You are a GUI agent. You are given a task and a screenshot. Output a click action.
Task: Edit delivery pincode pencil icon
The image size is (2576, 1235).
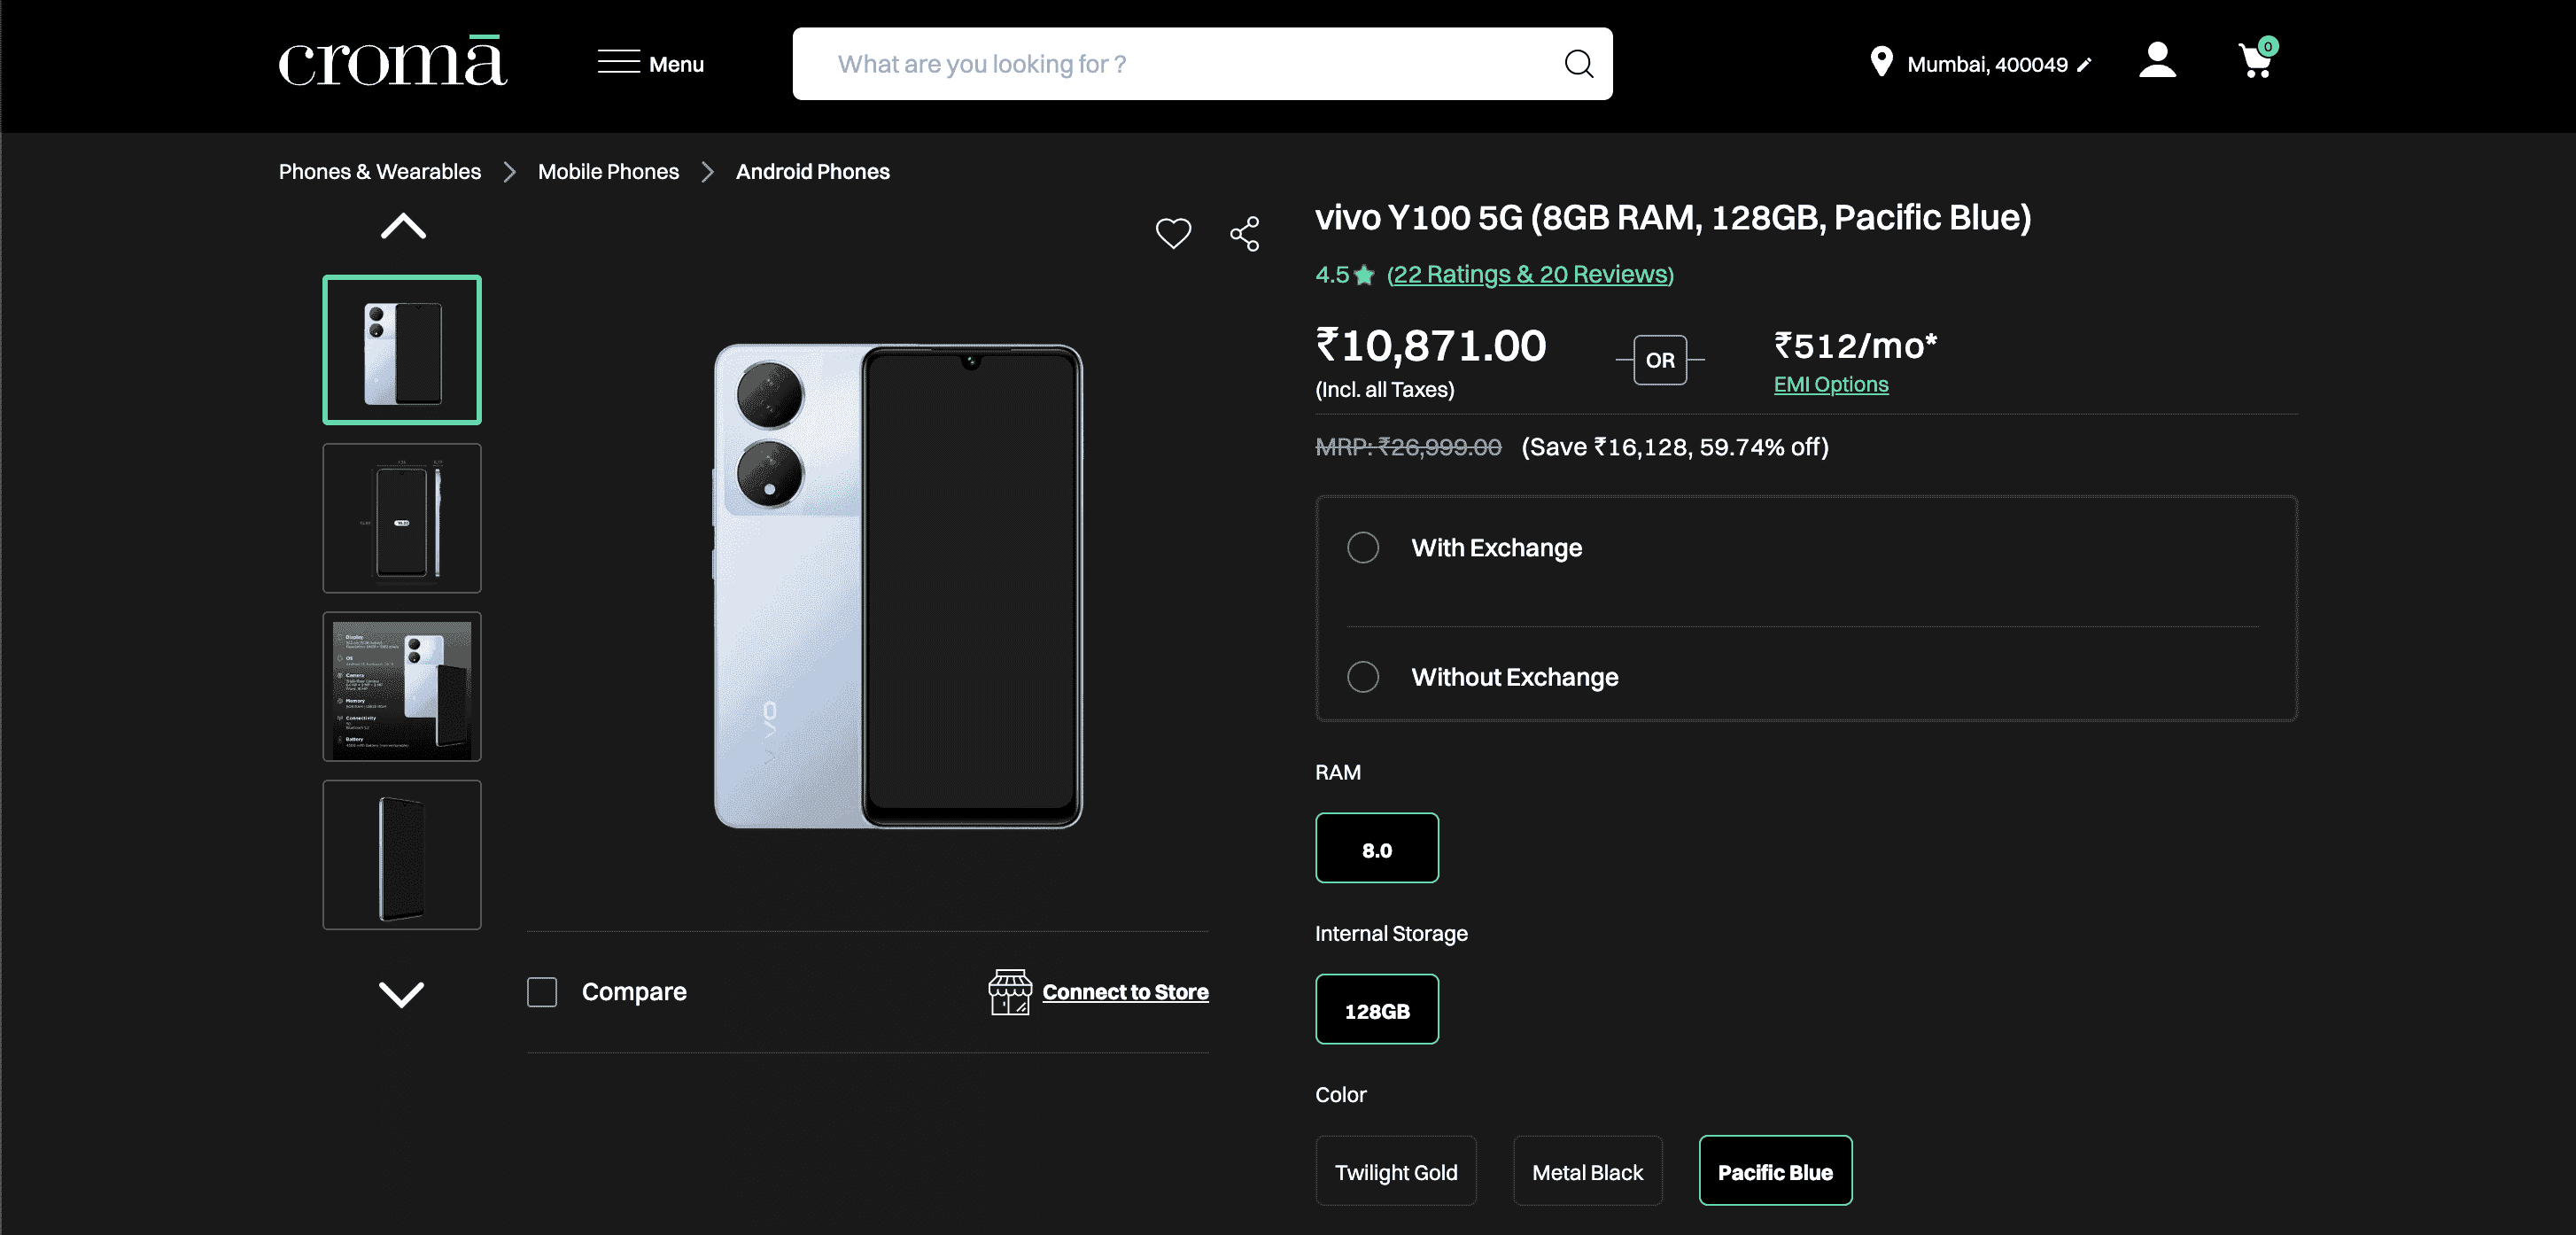click(2084, 65)
